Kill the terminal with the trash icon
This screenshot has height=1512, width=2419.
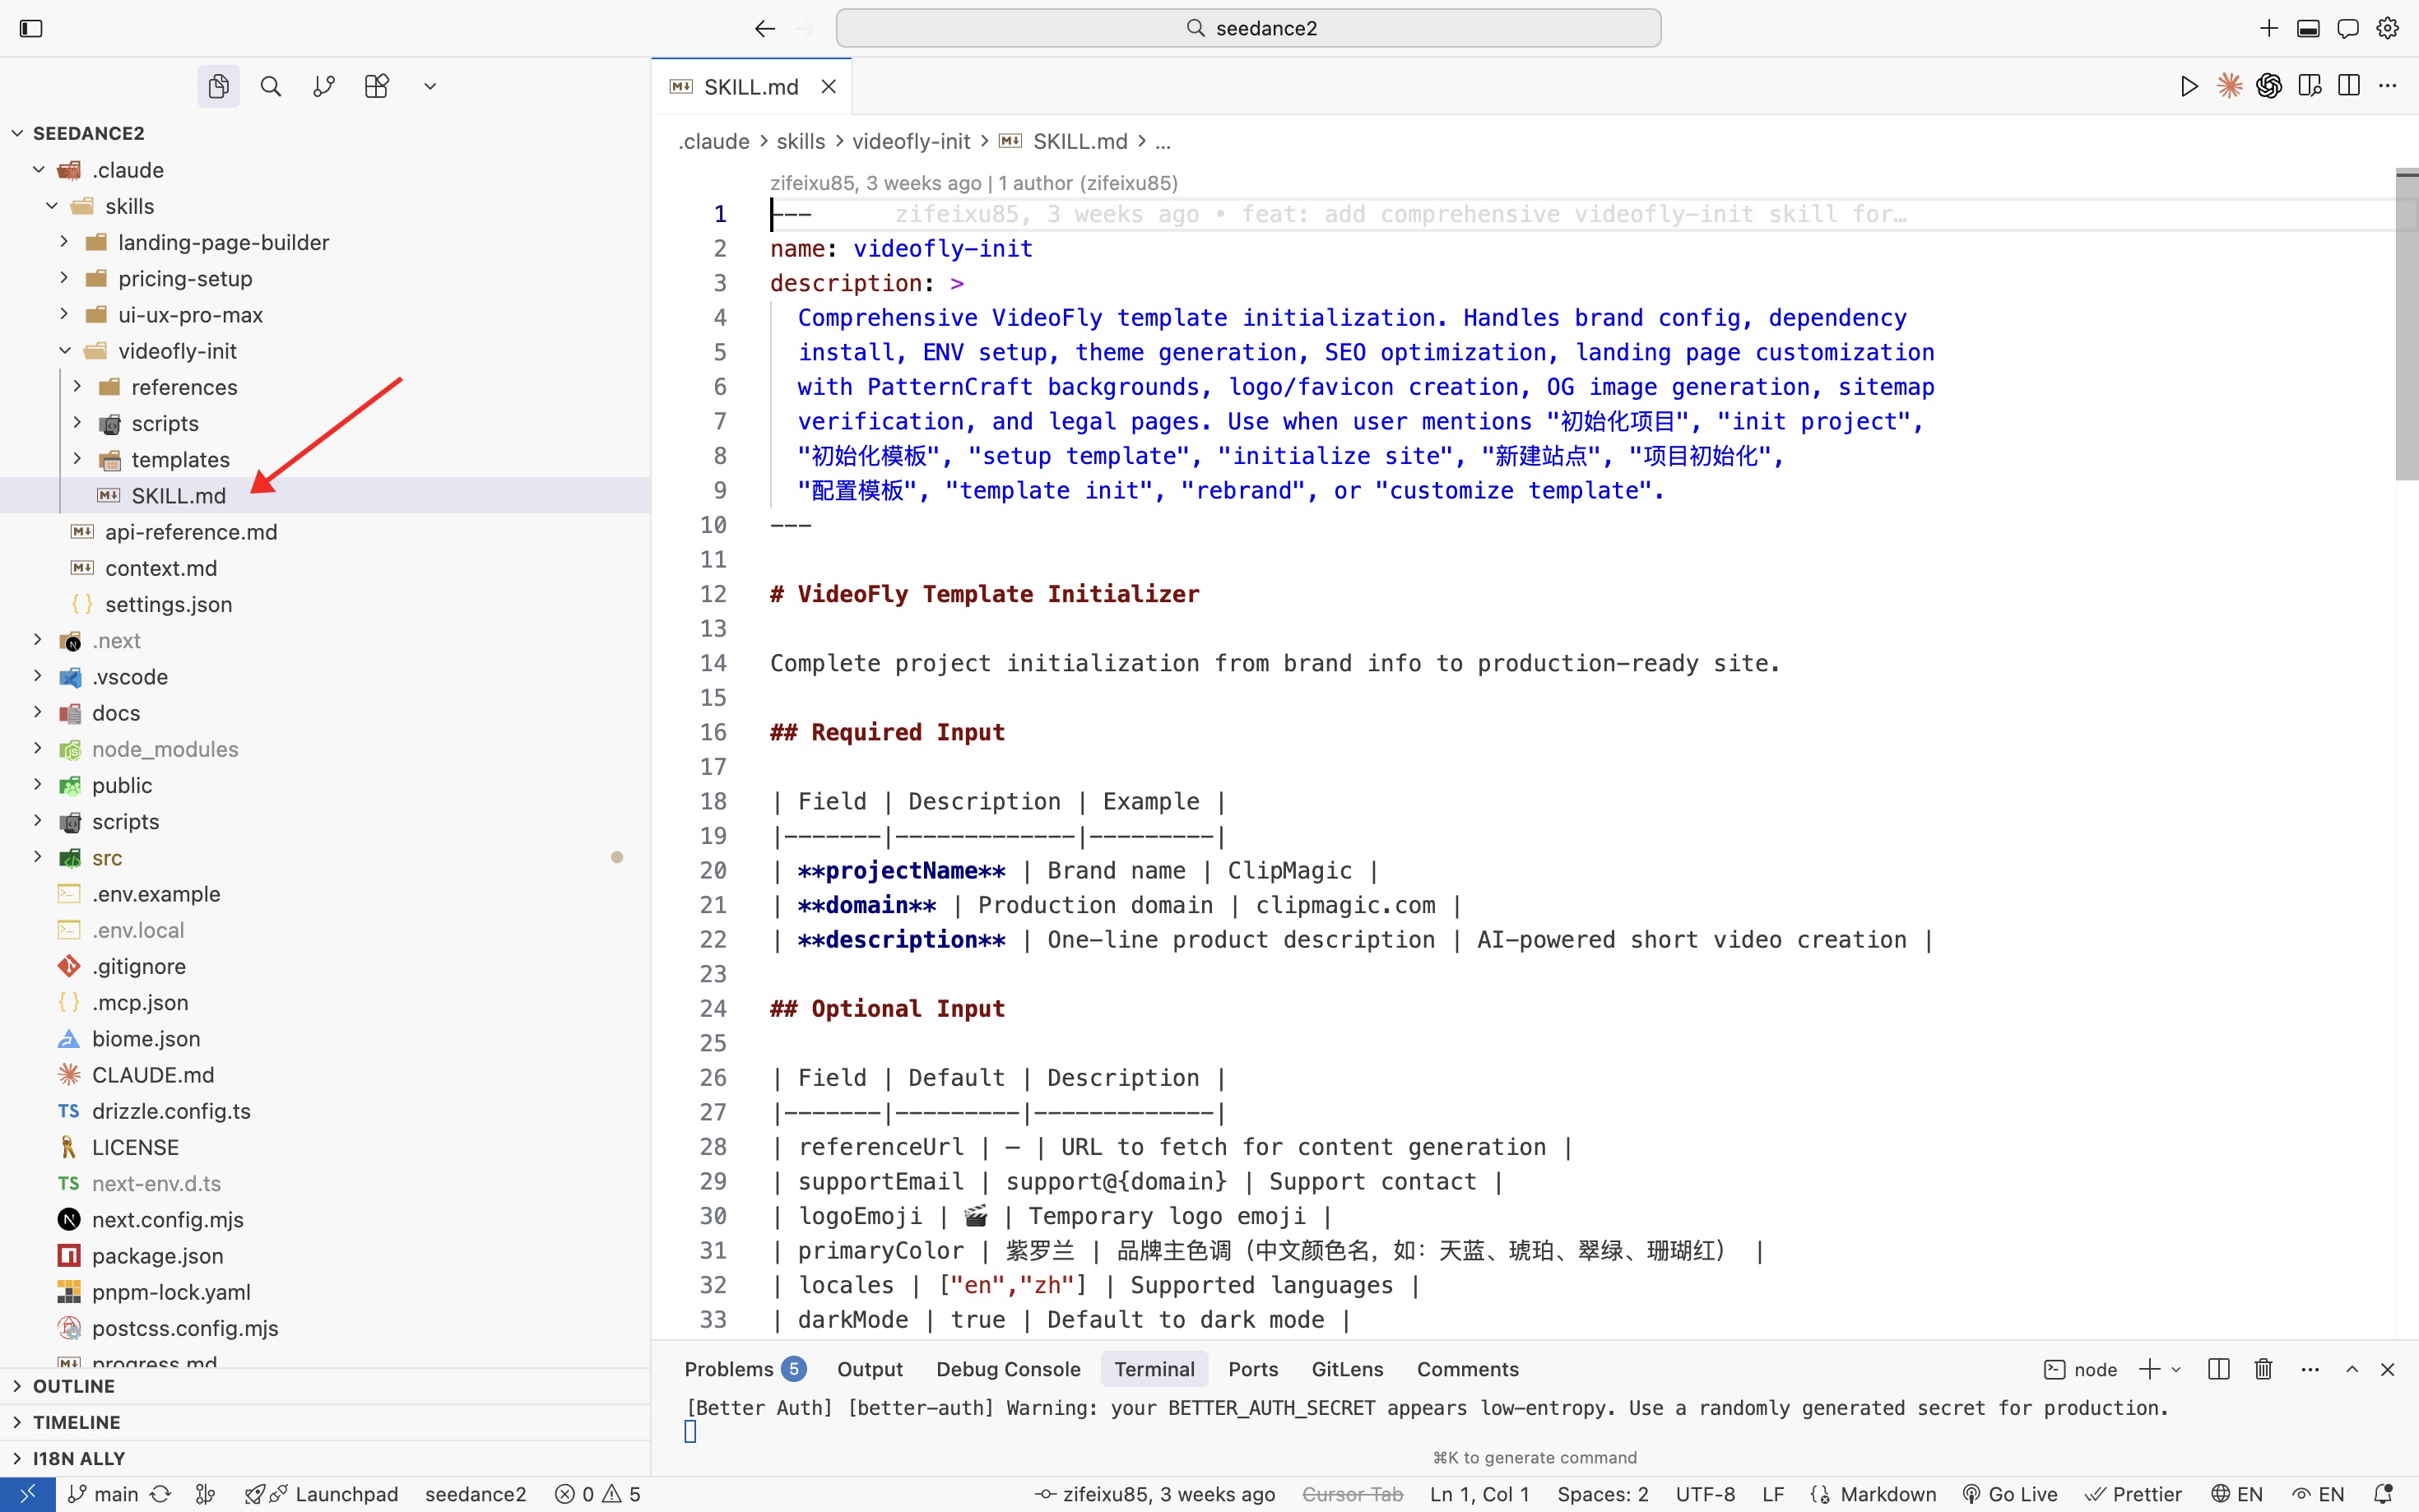2263,1369
